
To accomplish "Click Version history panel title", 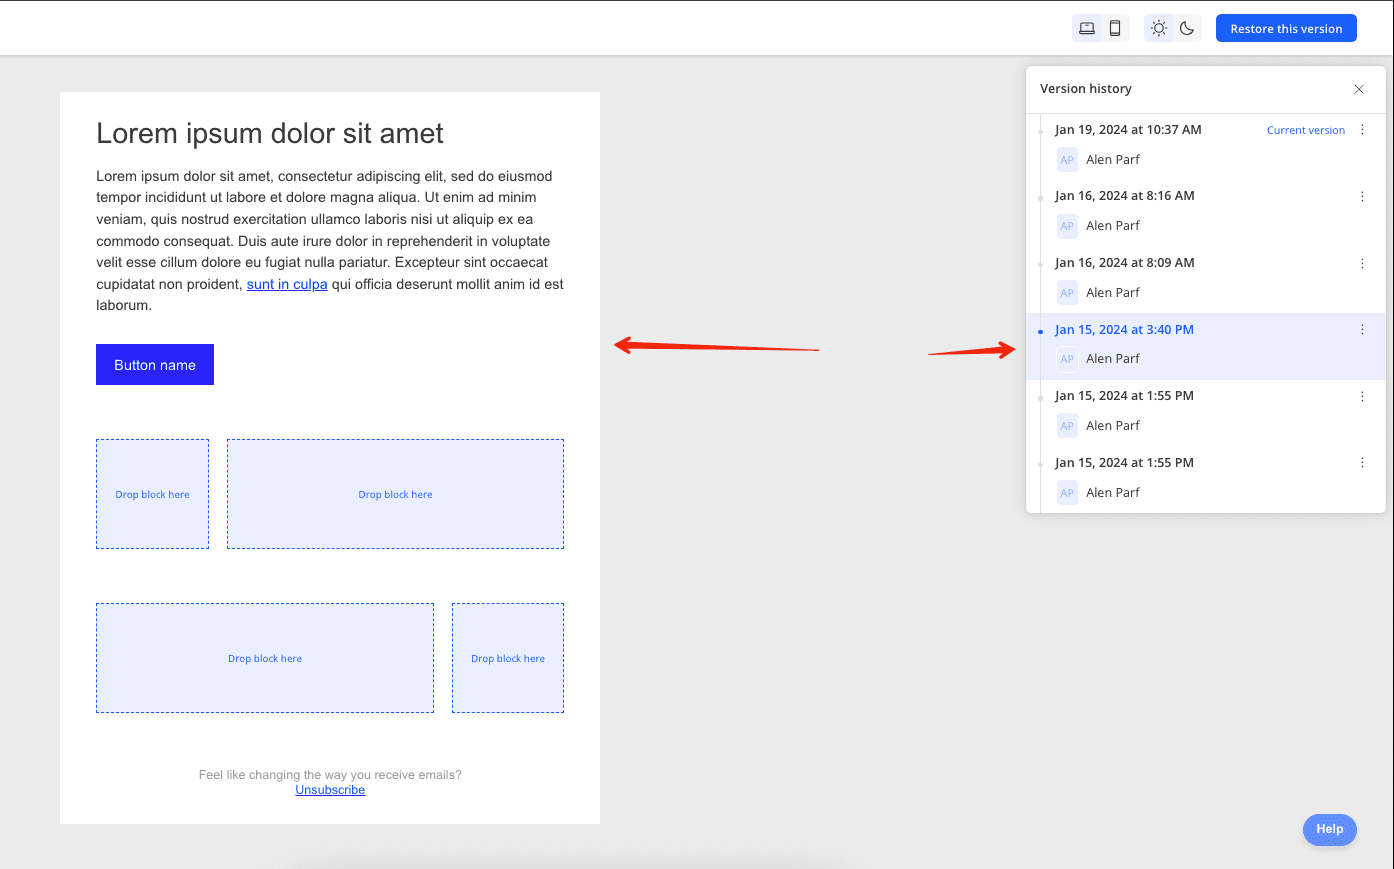I will tap(1086, 89).
